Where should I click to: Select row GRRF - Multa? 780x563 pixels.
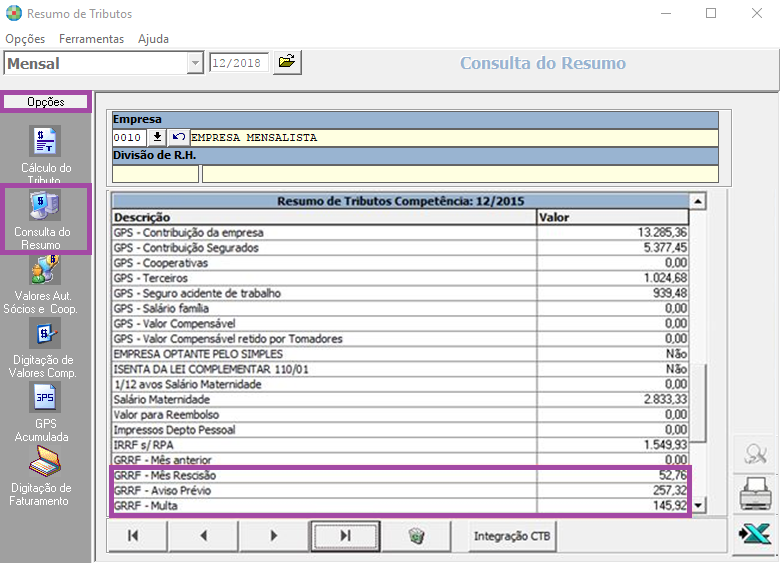point(400,505)
